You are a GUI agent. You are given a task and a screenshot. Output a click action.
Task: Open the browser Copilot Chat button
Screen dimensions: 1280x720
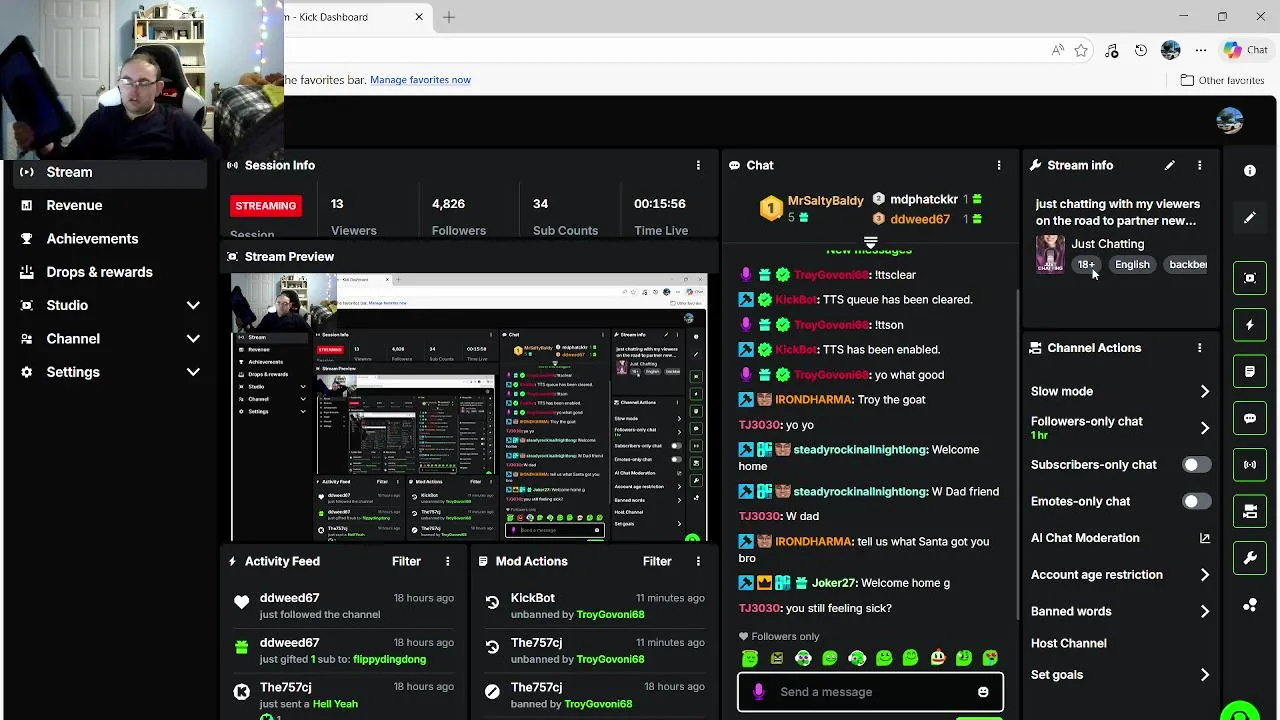point(1245,50)
